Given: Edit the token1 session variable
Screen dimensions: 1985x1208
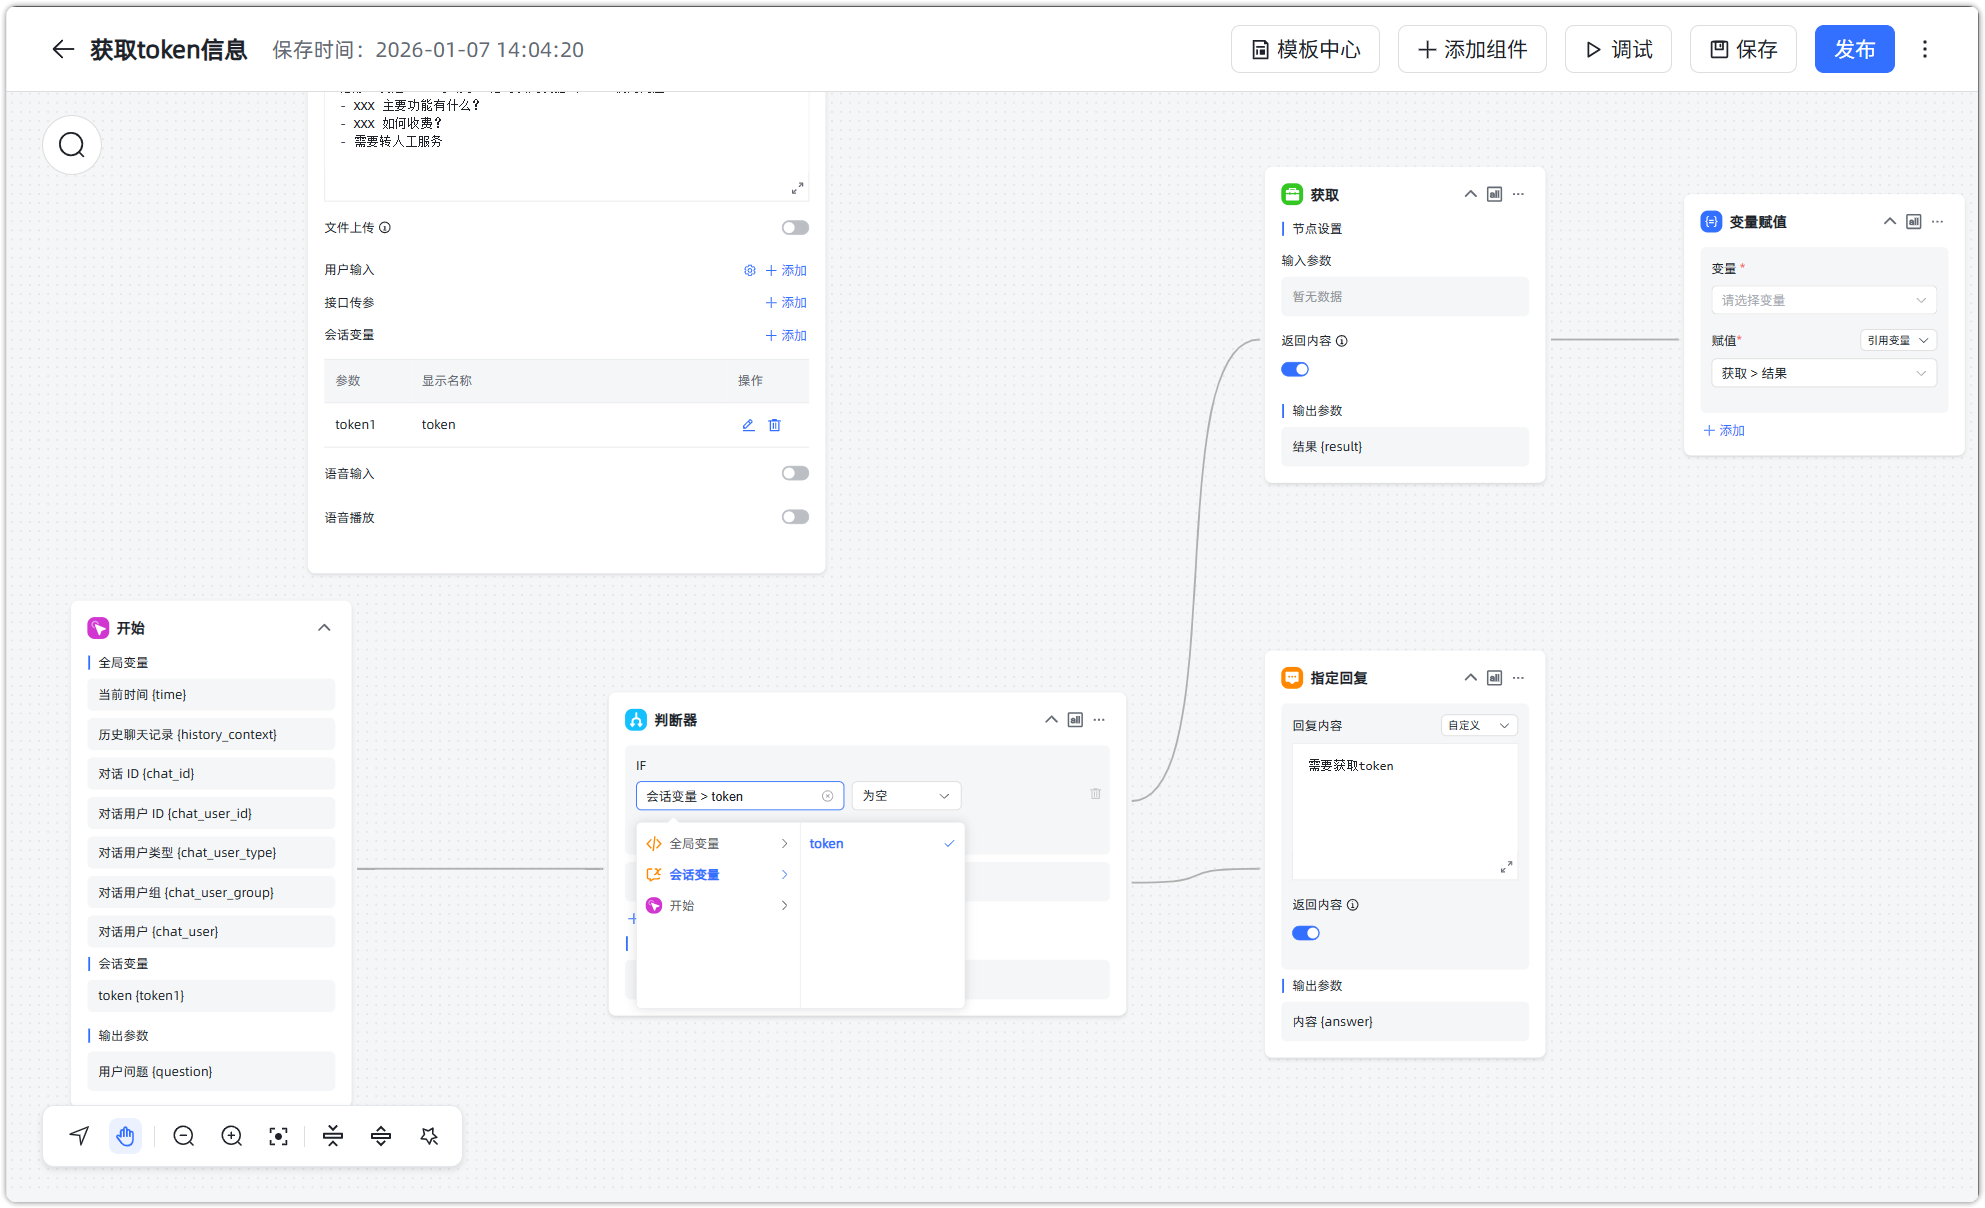Looking at the screenshot, I should coord(748,425).
